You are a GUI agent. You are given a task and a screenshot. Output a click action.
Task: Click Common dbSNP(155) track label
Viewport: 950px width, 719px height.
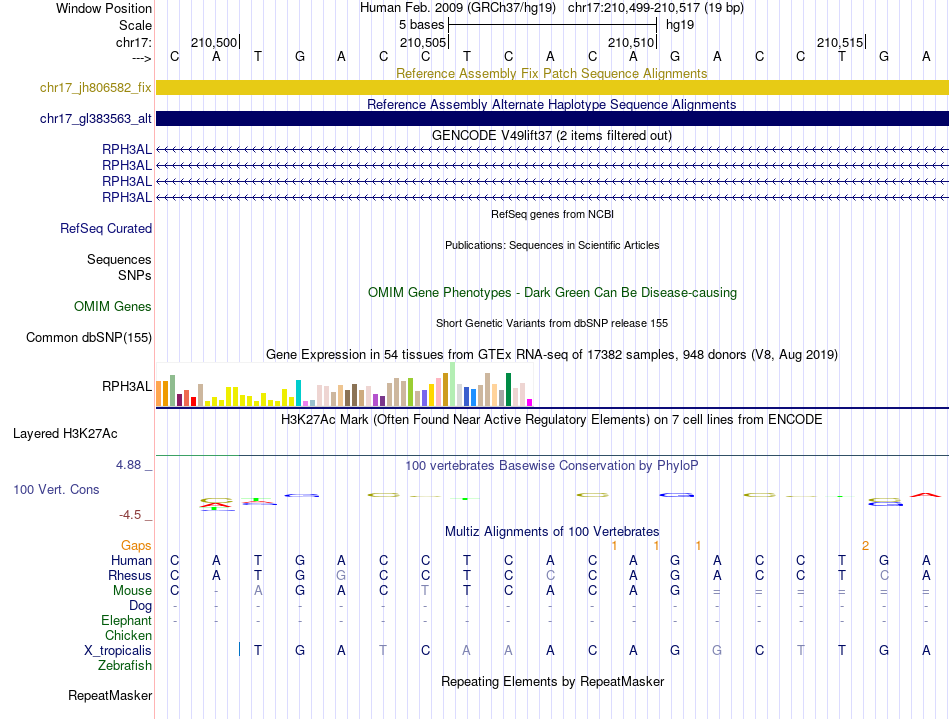pos(88,337)
